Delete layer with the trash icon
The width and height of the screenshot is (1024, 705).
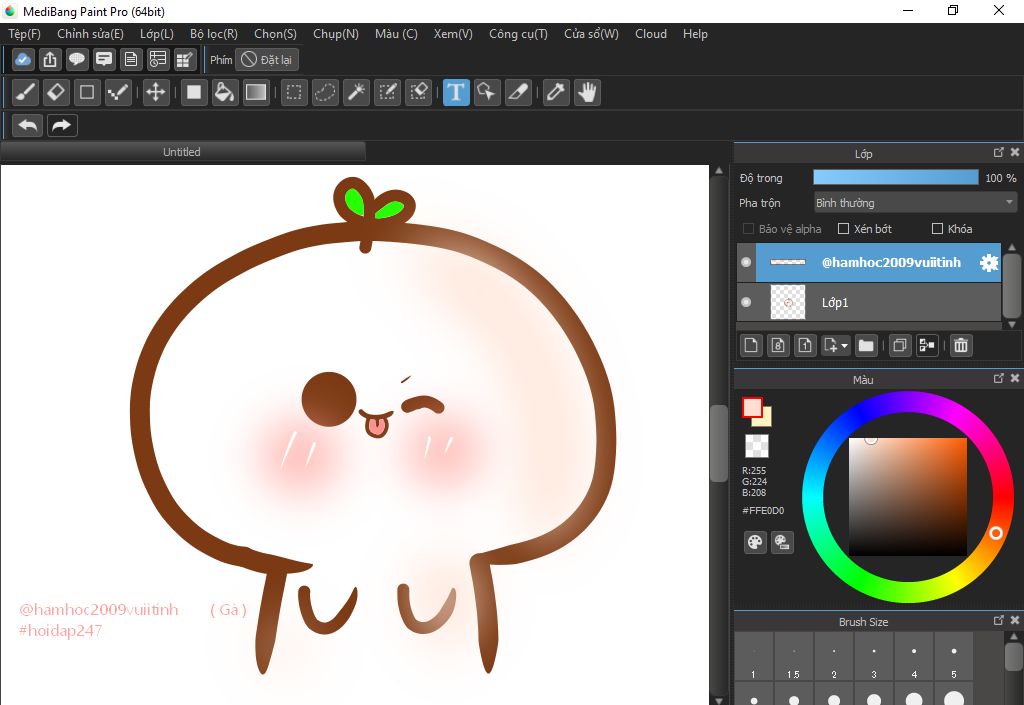coord(961,345)
